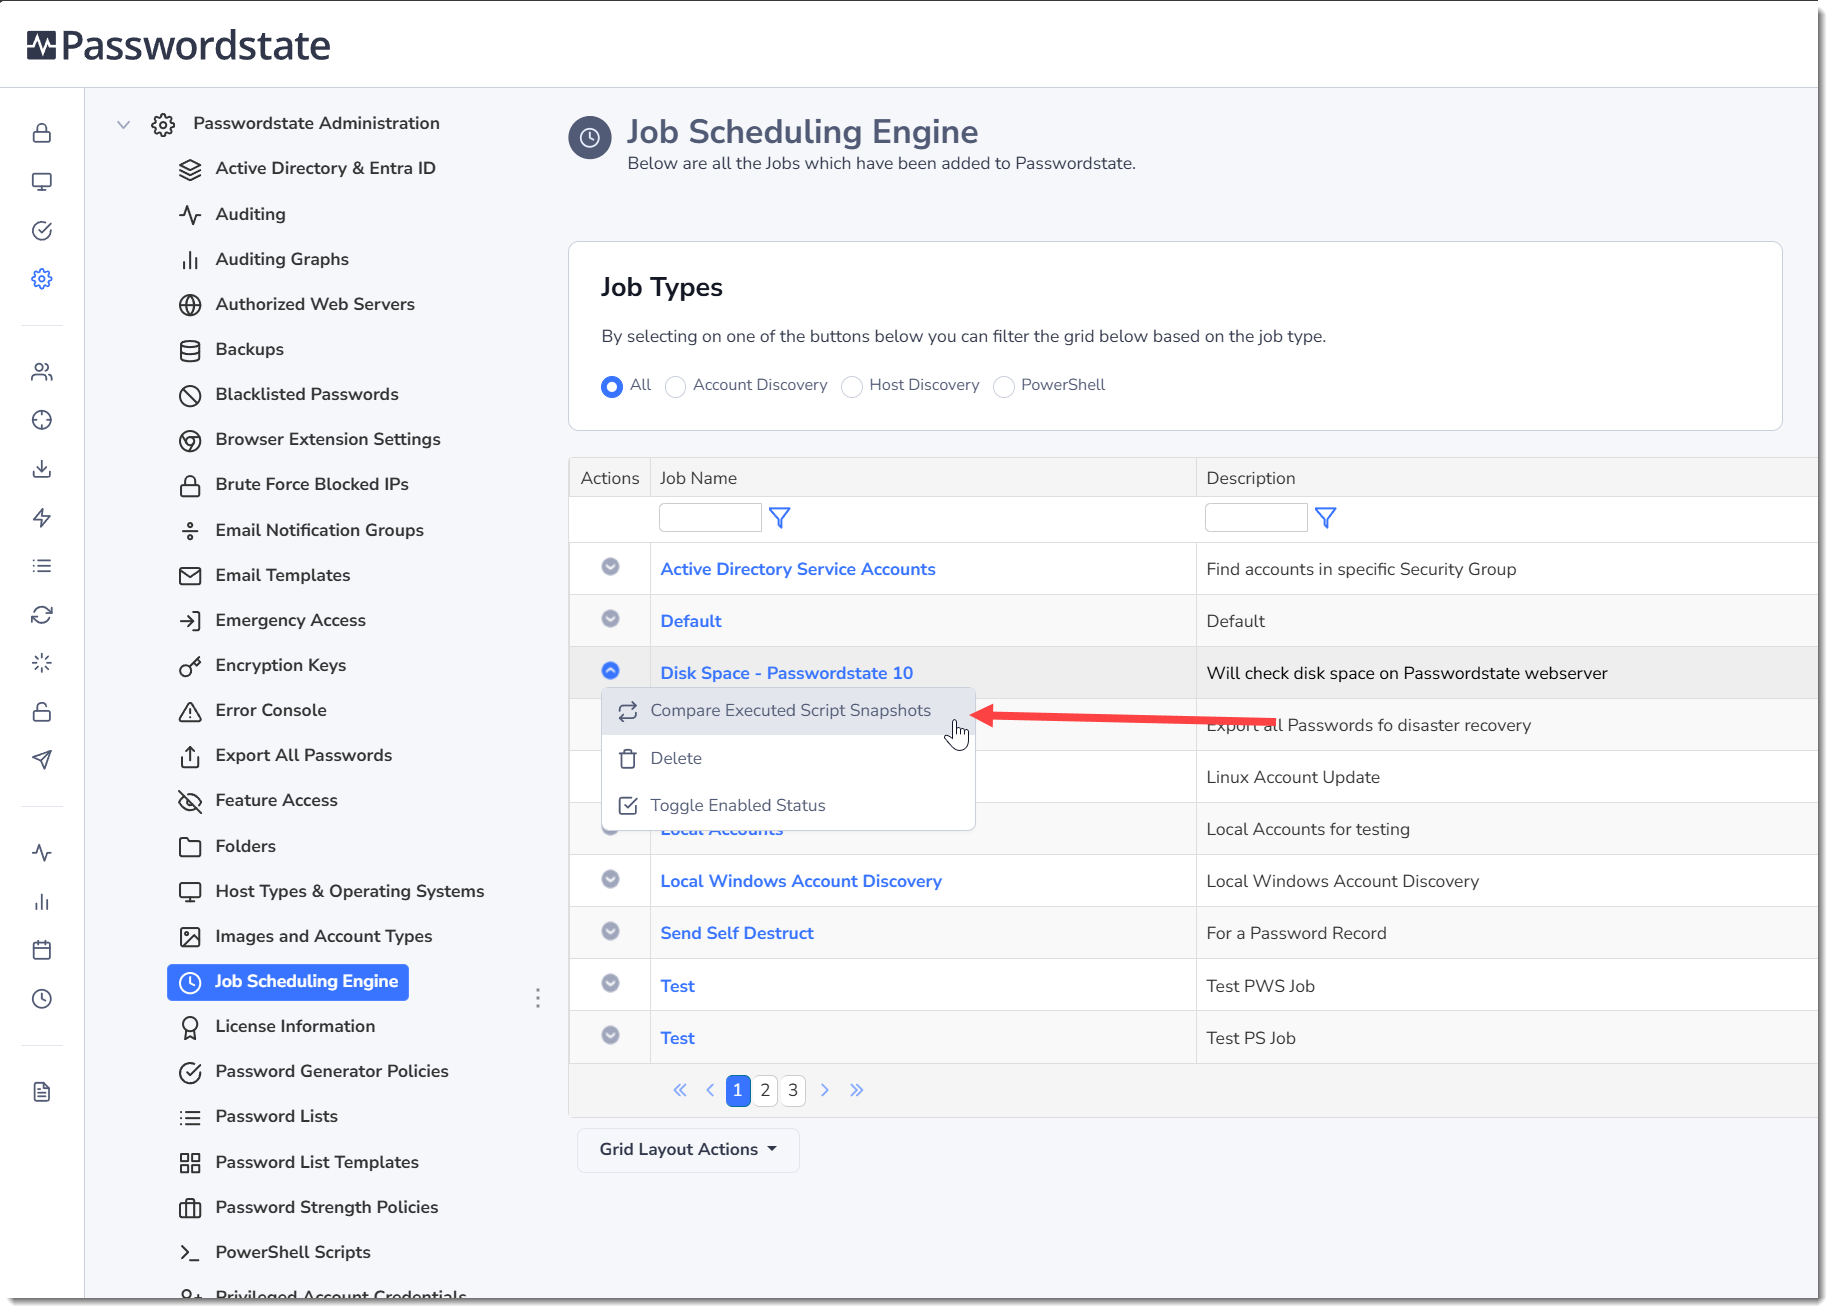Open PowerShell Scripts in the admin menu
Screen dimensions: 1833x1313
292,1252
